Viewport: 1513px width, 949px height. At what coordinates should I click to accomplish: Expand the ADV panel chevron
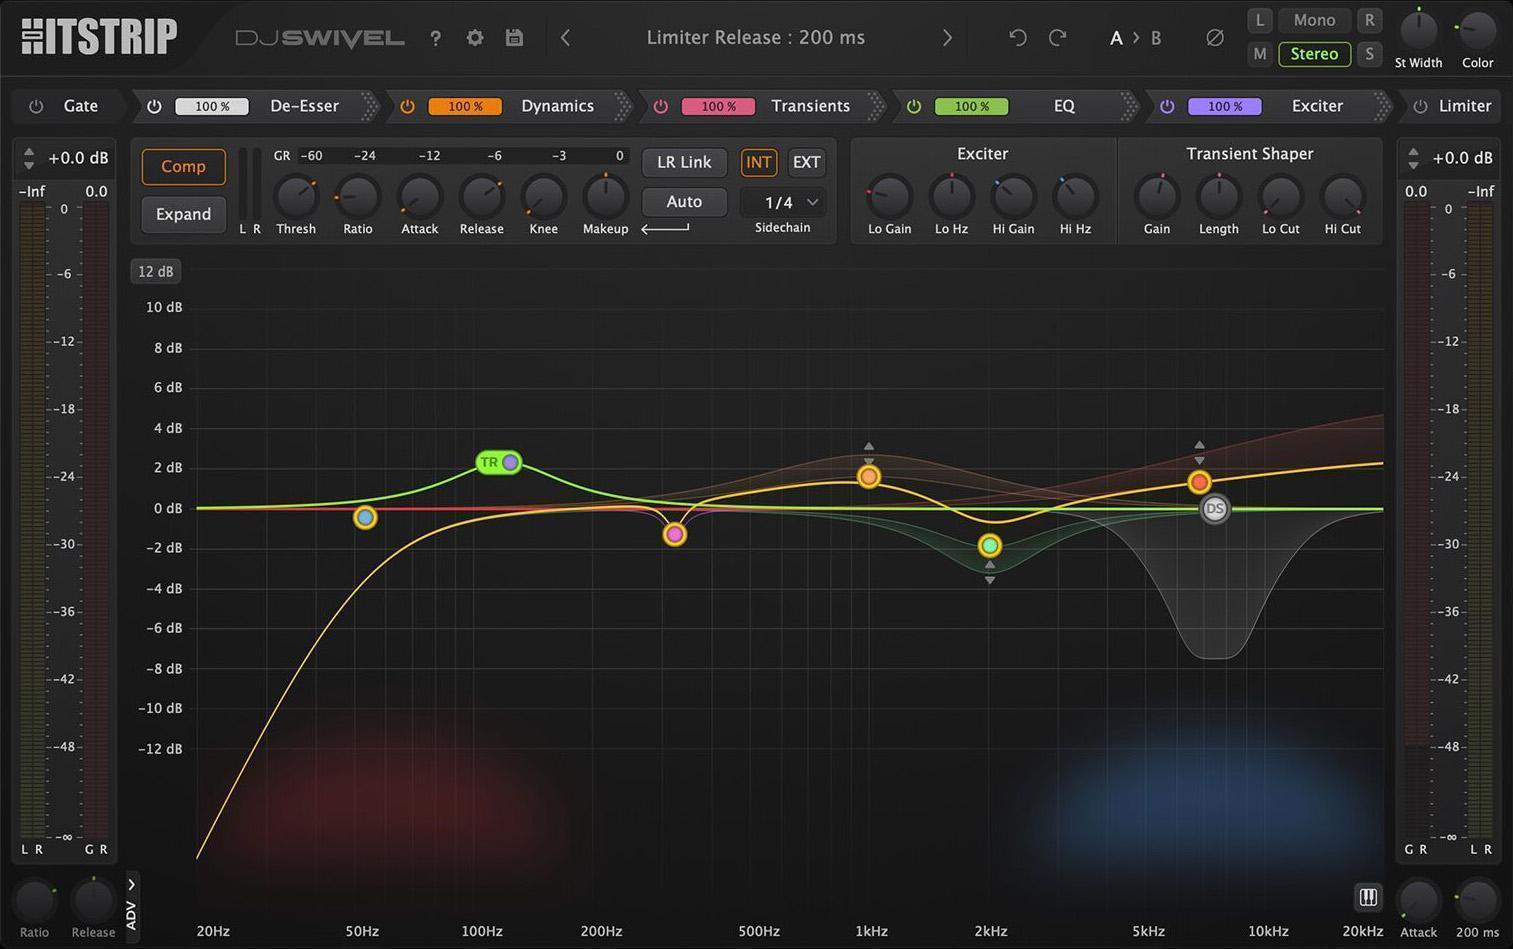click(130, 884)
